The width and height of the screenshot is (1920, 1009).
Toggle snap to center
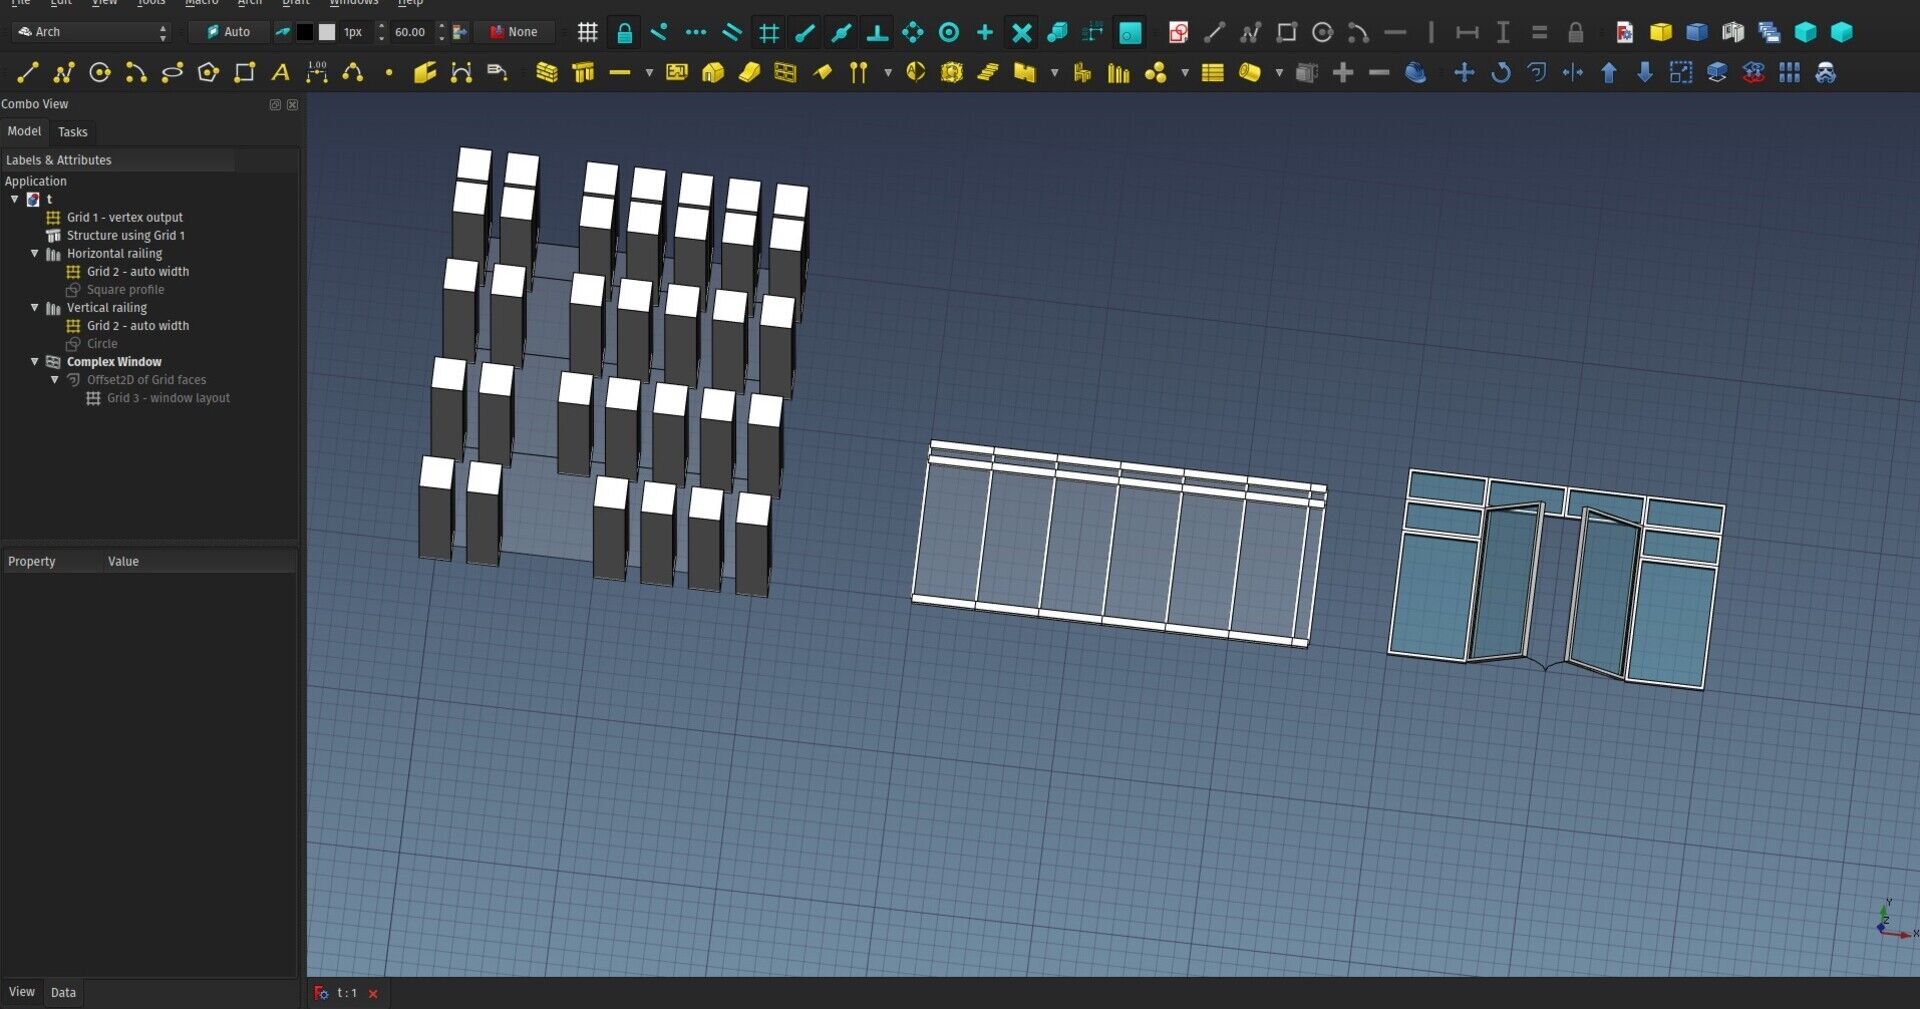point(949,32)
